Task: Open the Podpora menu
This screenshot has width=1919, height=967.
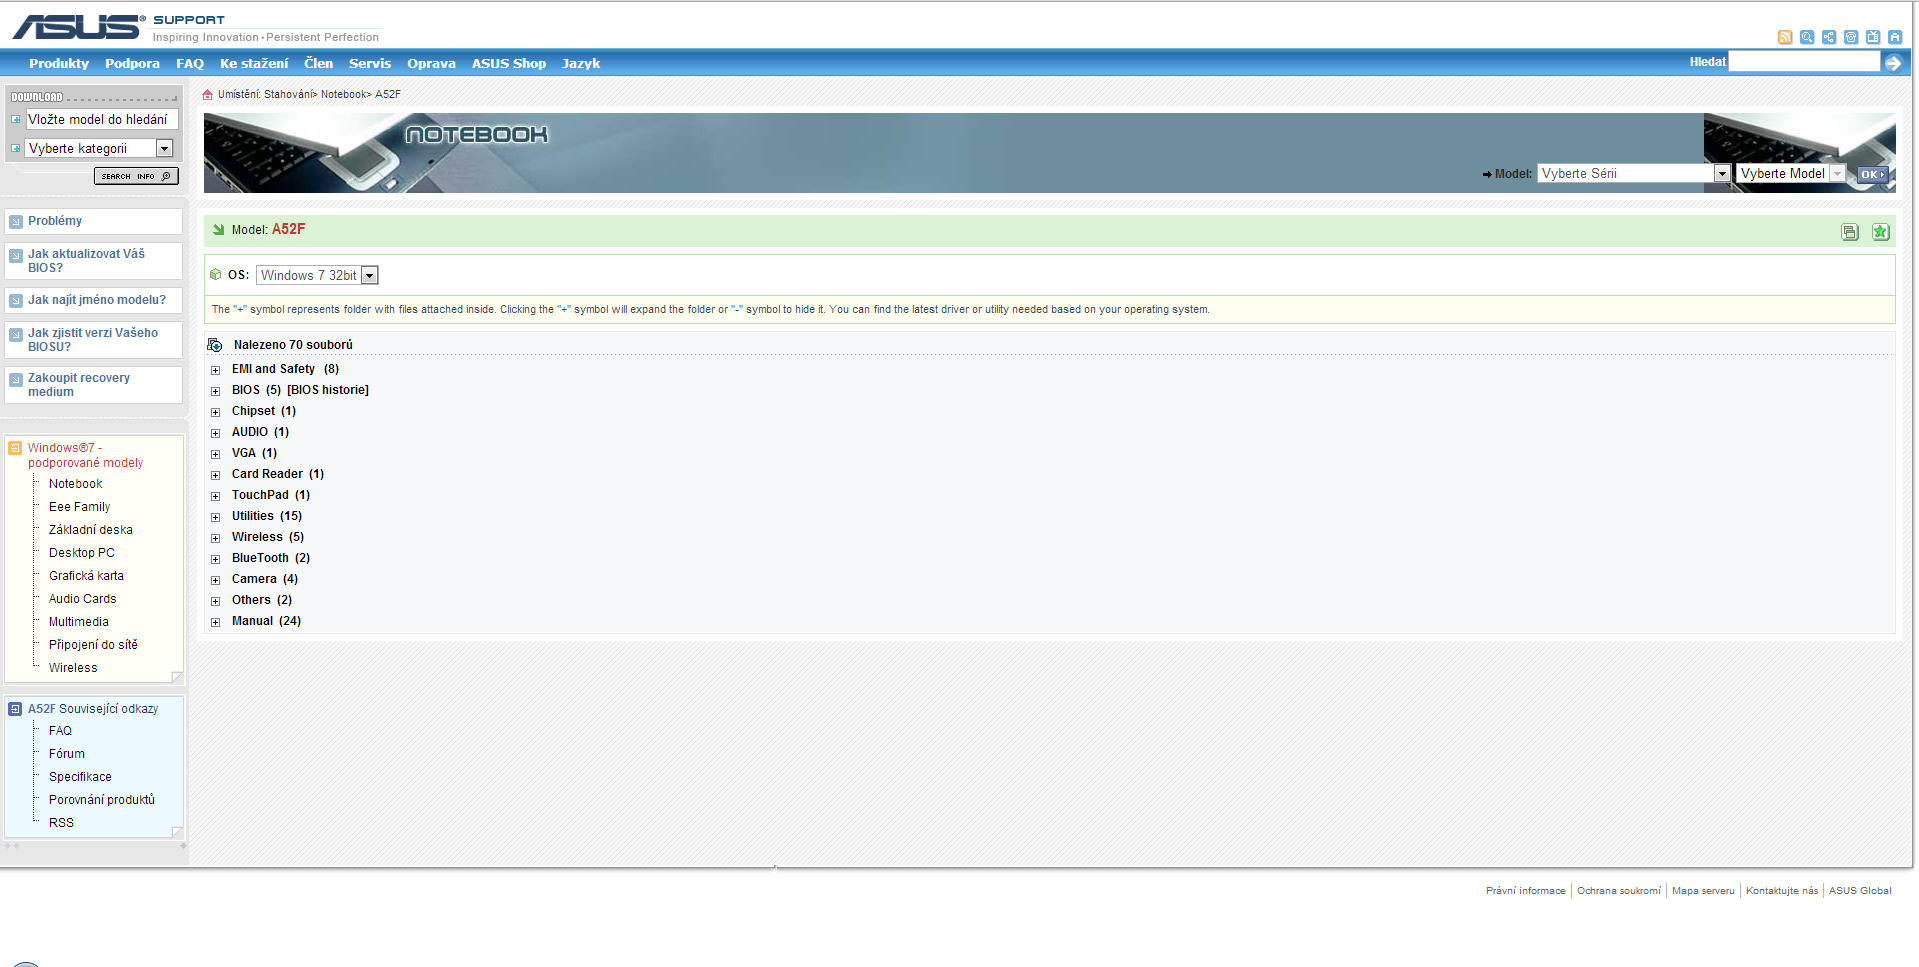Action: 132,63
